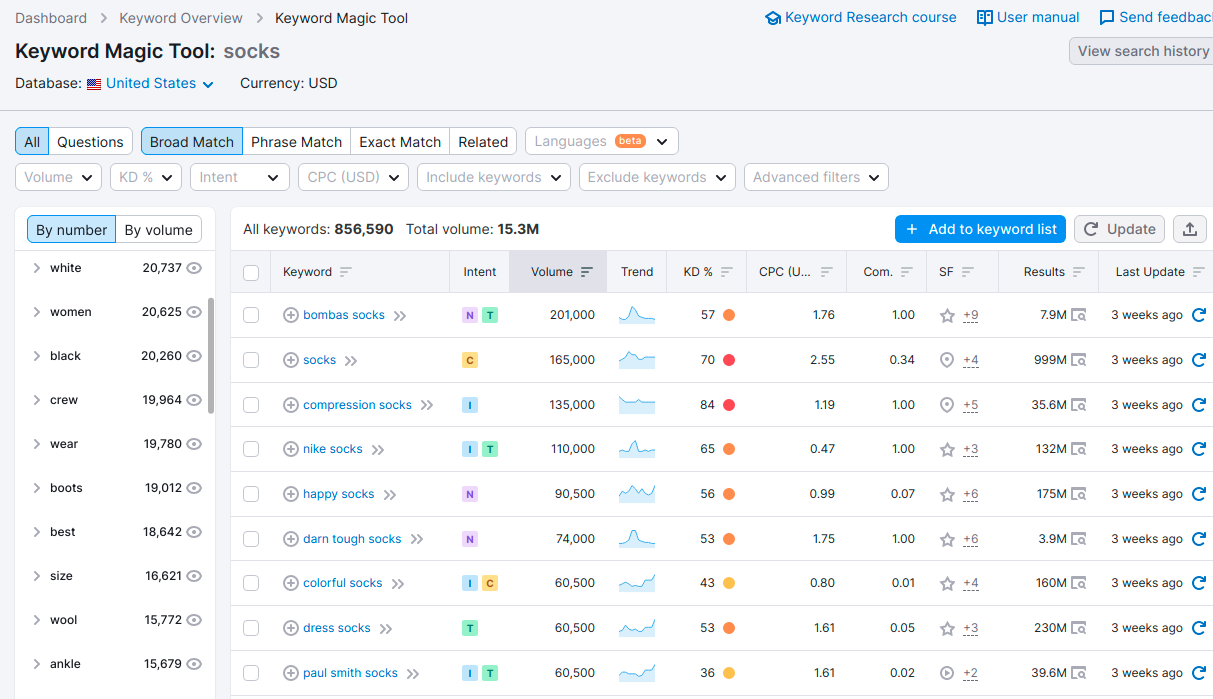Screen dimensions: 1213x699
Task: Switch groups to By volume
Action: (158, 229)
